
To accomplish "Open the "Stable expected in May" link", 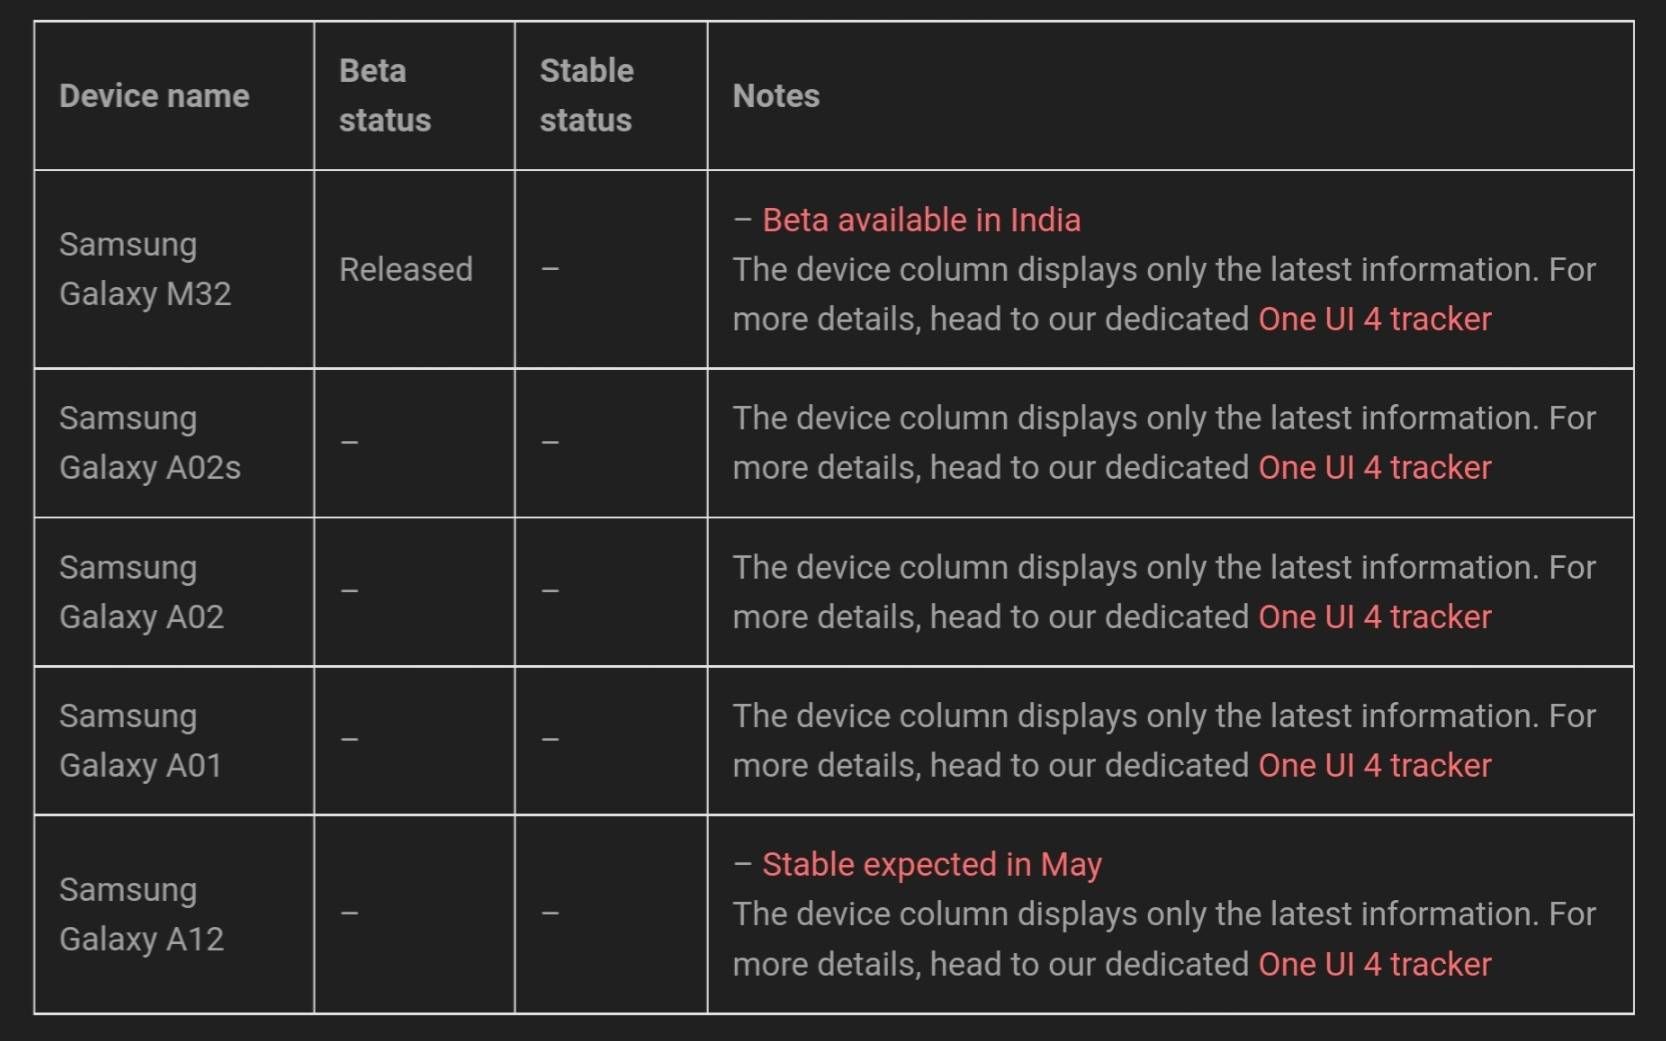I will 931,864.
